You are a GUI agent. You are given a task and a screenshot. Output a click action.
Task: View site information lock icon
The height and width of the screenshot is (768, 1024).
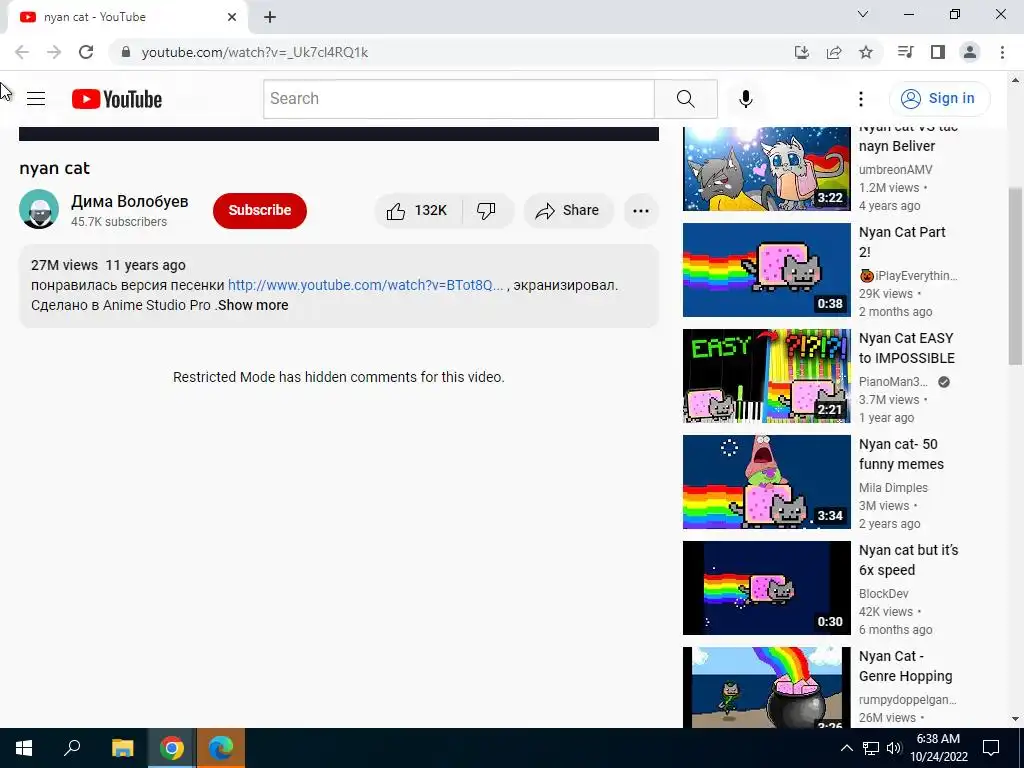(126, 52)
